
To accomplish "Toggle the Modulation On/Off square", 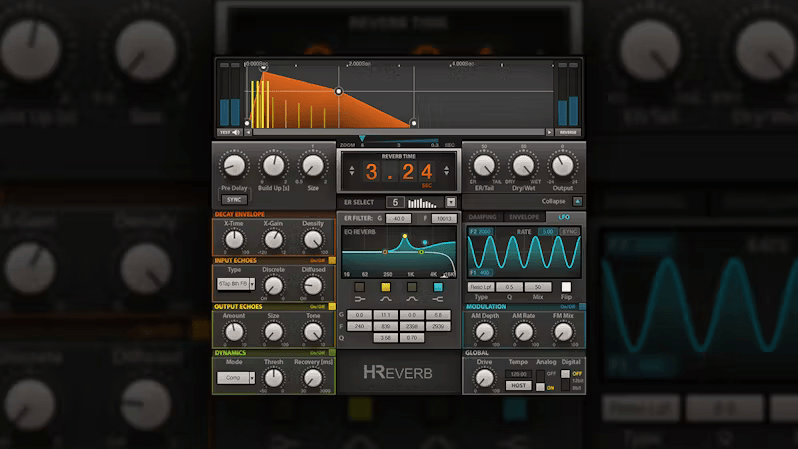I will point(582,306).
